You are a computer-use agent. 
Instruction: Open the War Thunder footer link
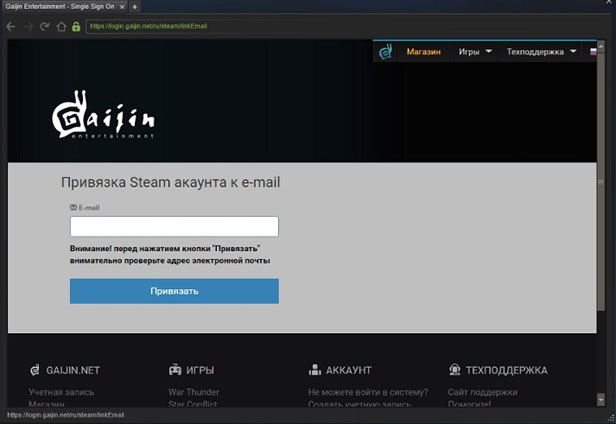pos(194,392)
